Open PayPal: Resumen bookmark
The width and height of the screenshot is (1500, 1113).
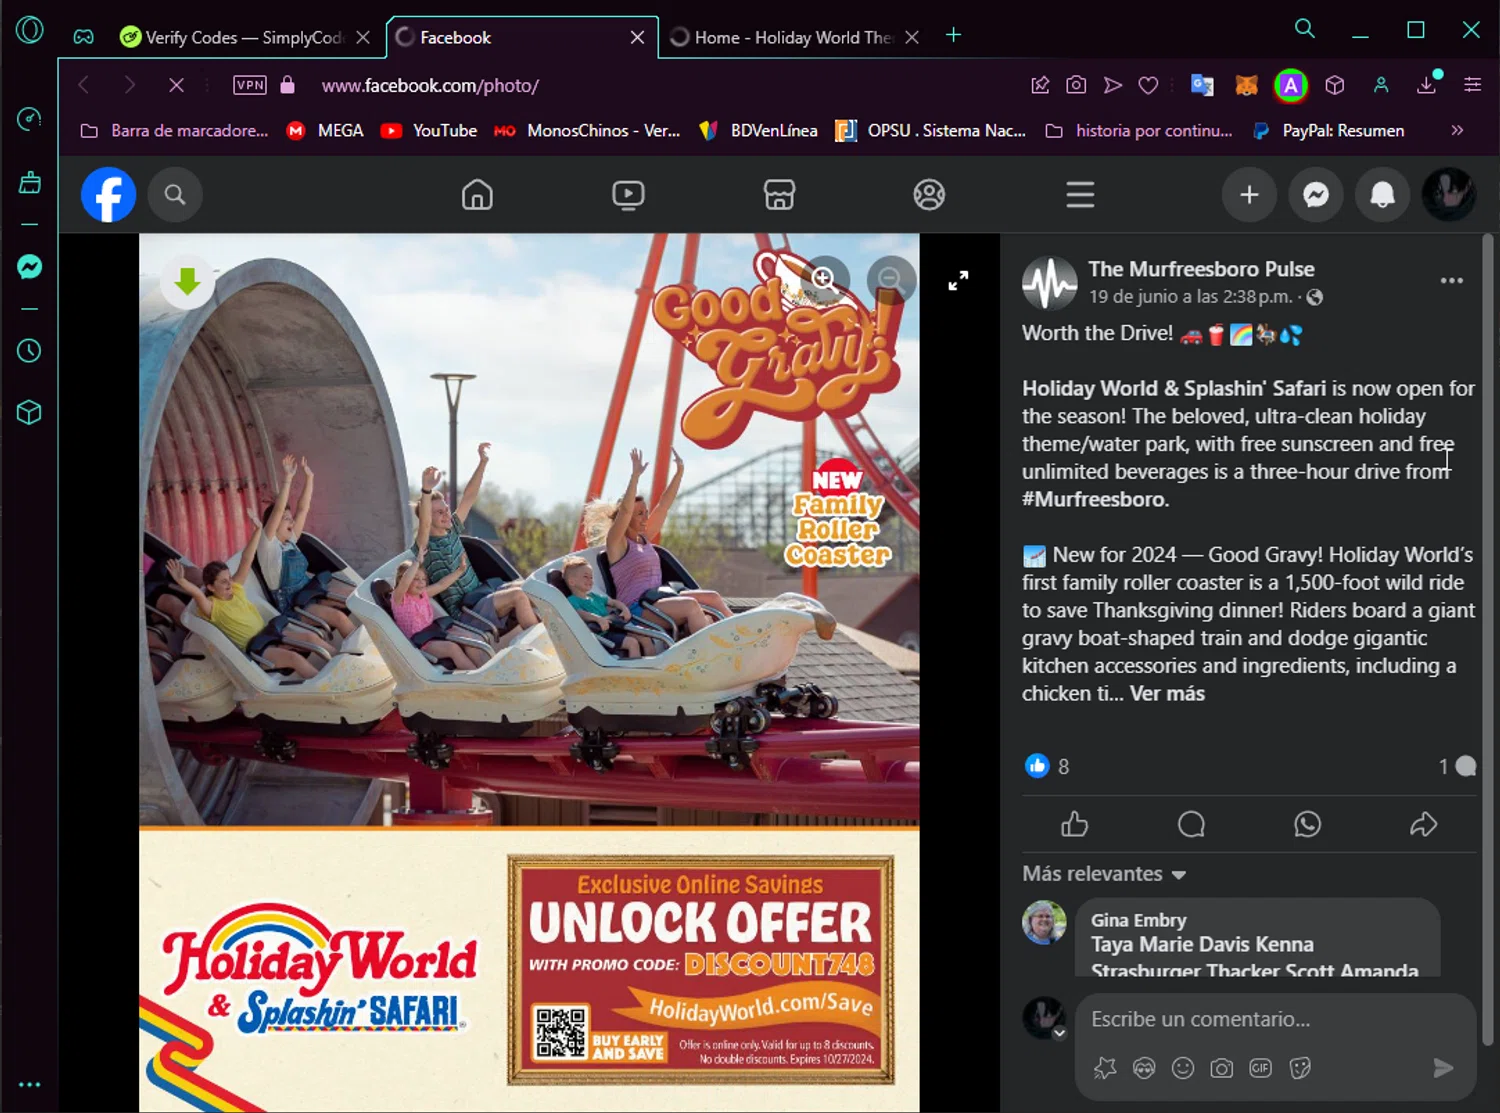(x=1328, y=131)
